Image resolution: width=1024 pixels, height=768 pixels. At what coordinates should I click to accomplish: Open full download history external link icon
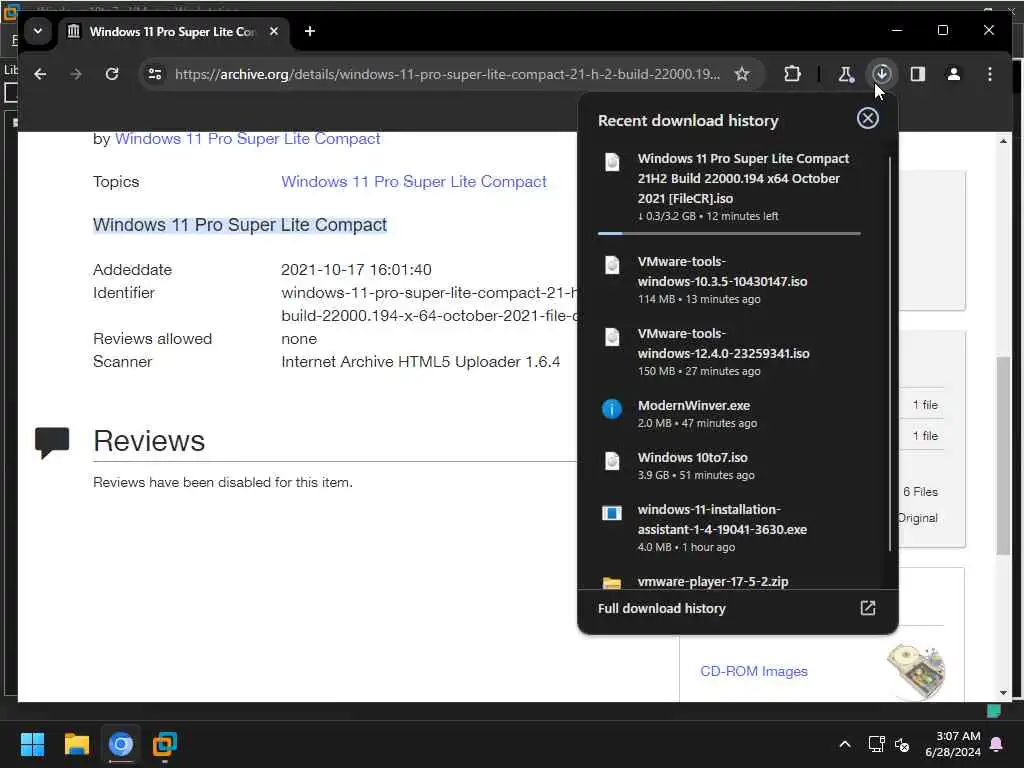867,608
